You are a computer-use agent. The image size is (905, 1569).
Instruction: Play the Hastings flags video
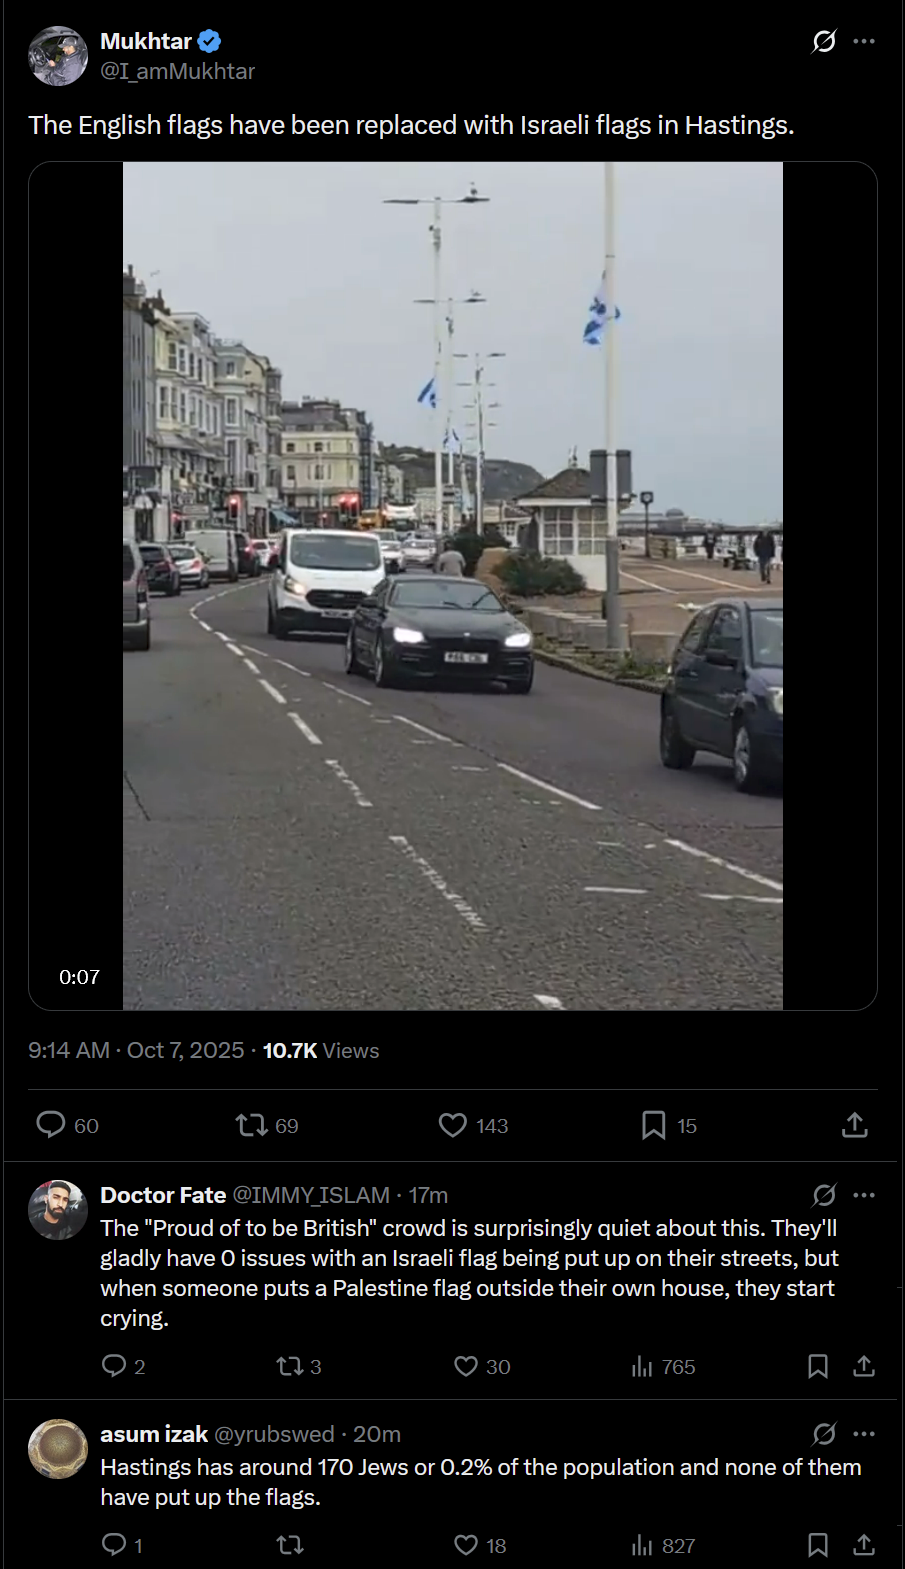point(452,586)
